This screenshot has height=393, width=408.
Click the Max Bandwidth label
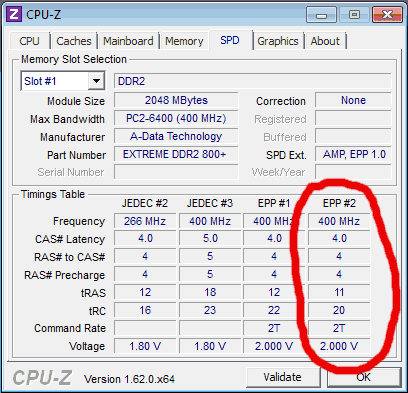point(67,119)
